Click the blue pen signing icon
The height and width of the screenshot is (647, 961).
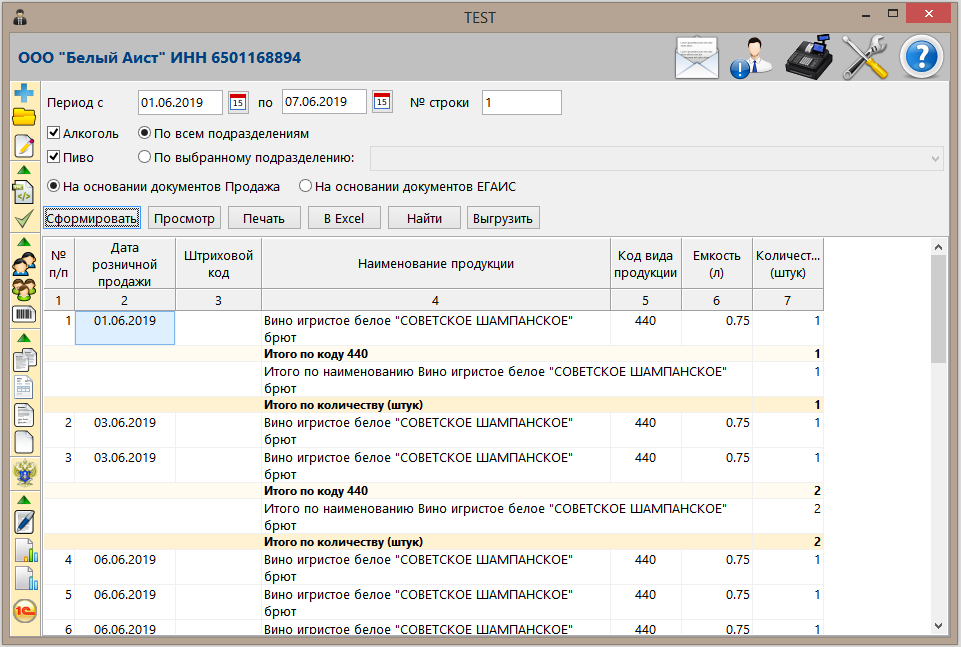point(24,522)
